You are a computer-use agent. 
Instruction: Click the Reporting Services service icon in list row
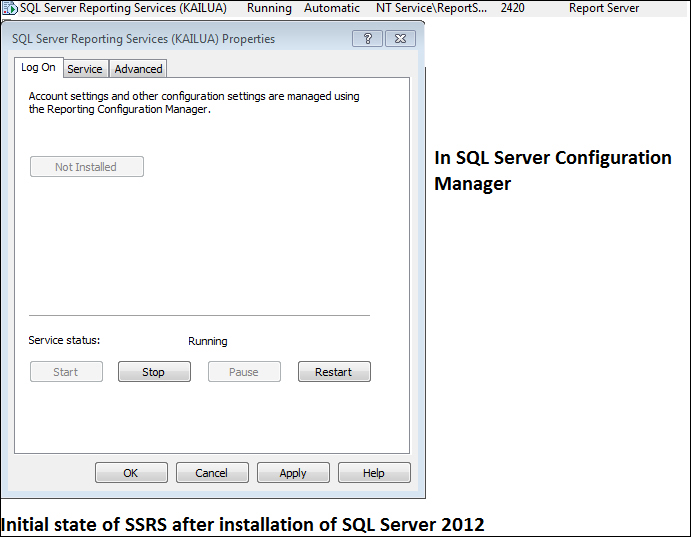(10, 8)
